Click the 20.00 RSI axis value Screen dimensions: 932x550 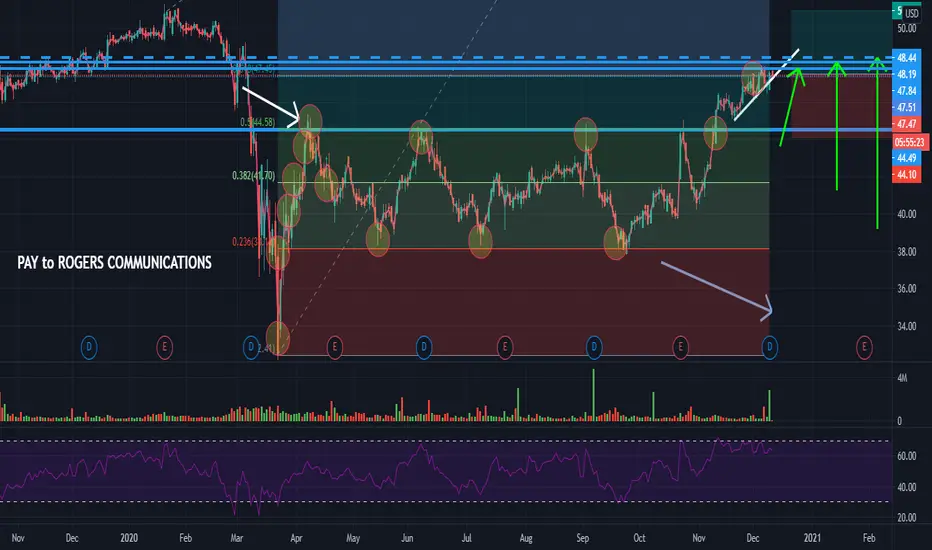906,517
